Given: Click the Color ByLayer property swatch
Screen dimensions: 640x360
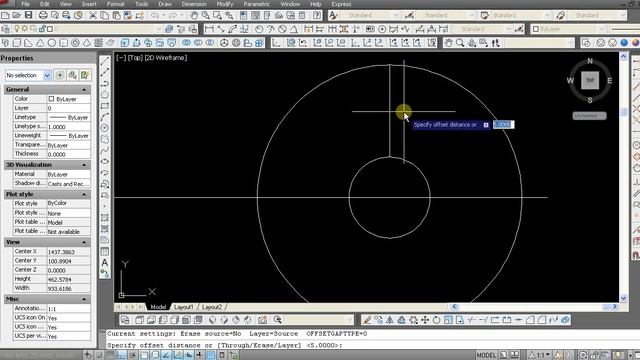Looking at the screenshot, I should pos(51,99).
